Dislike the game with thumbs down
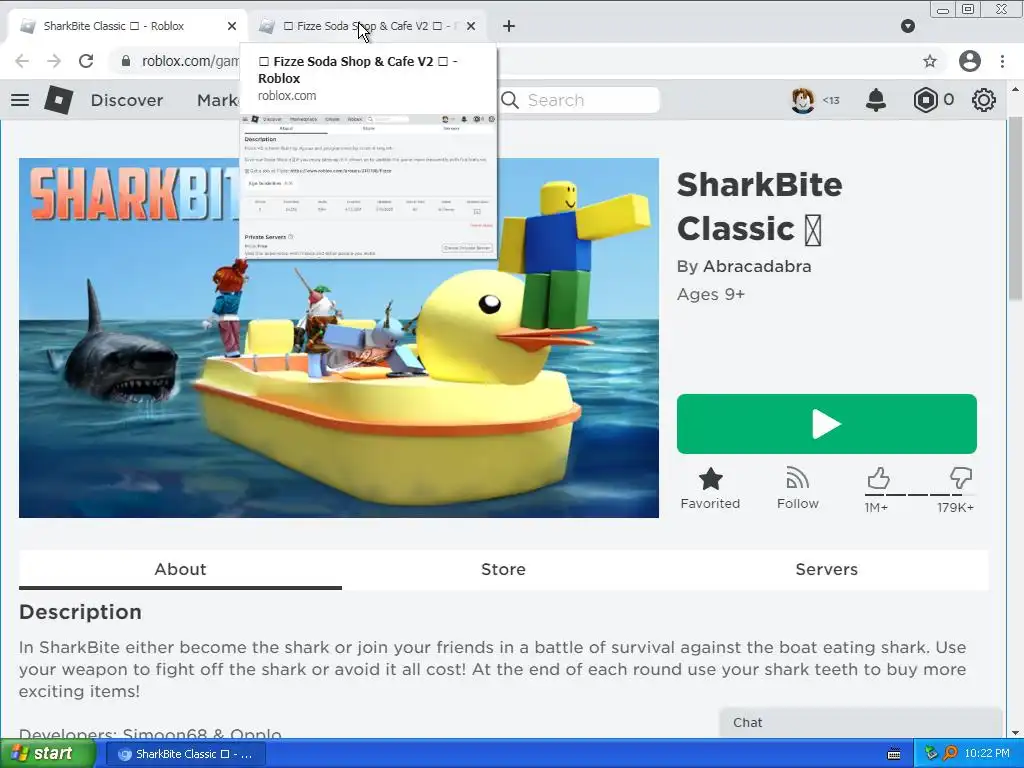 click(961, 479)
